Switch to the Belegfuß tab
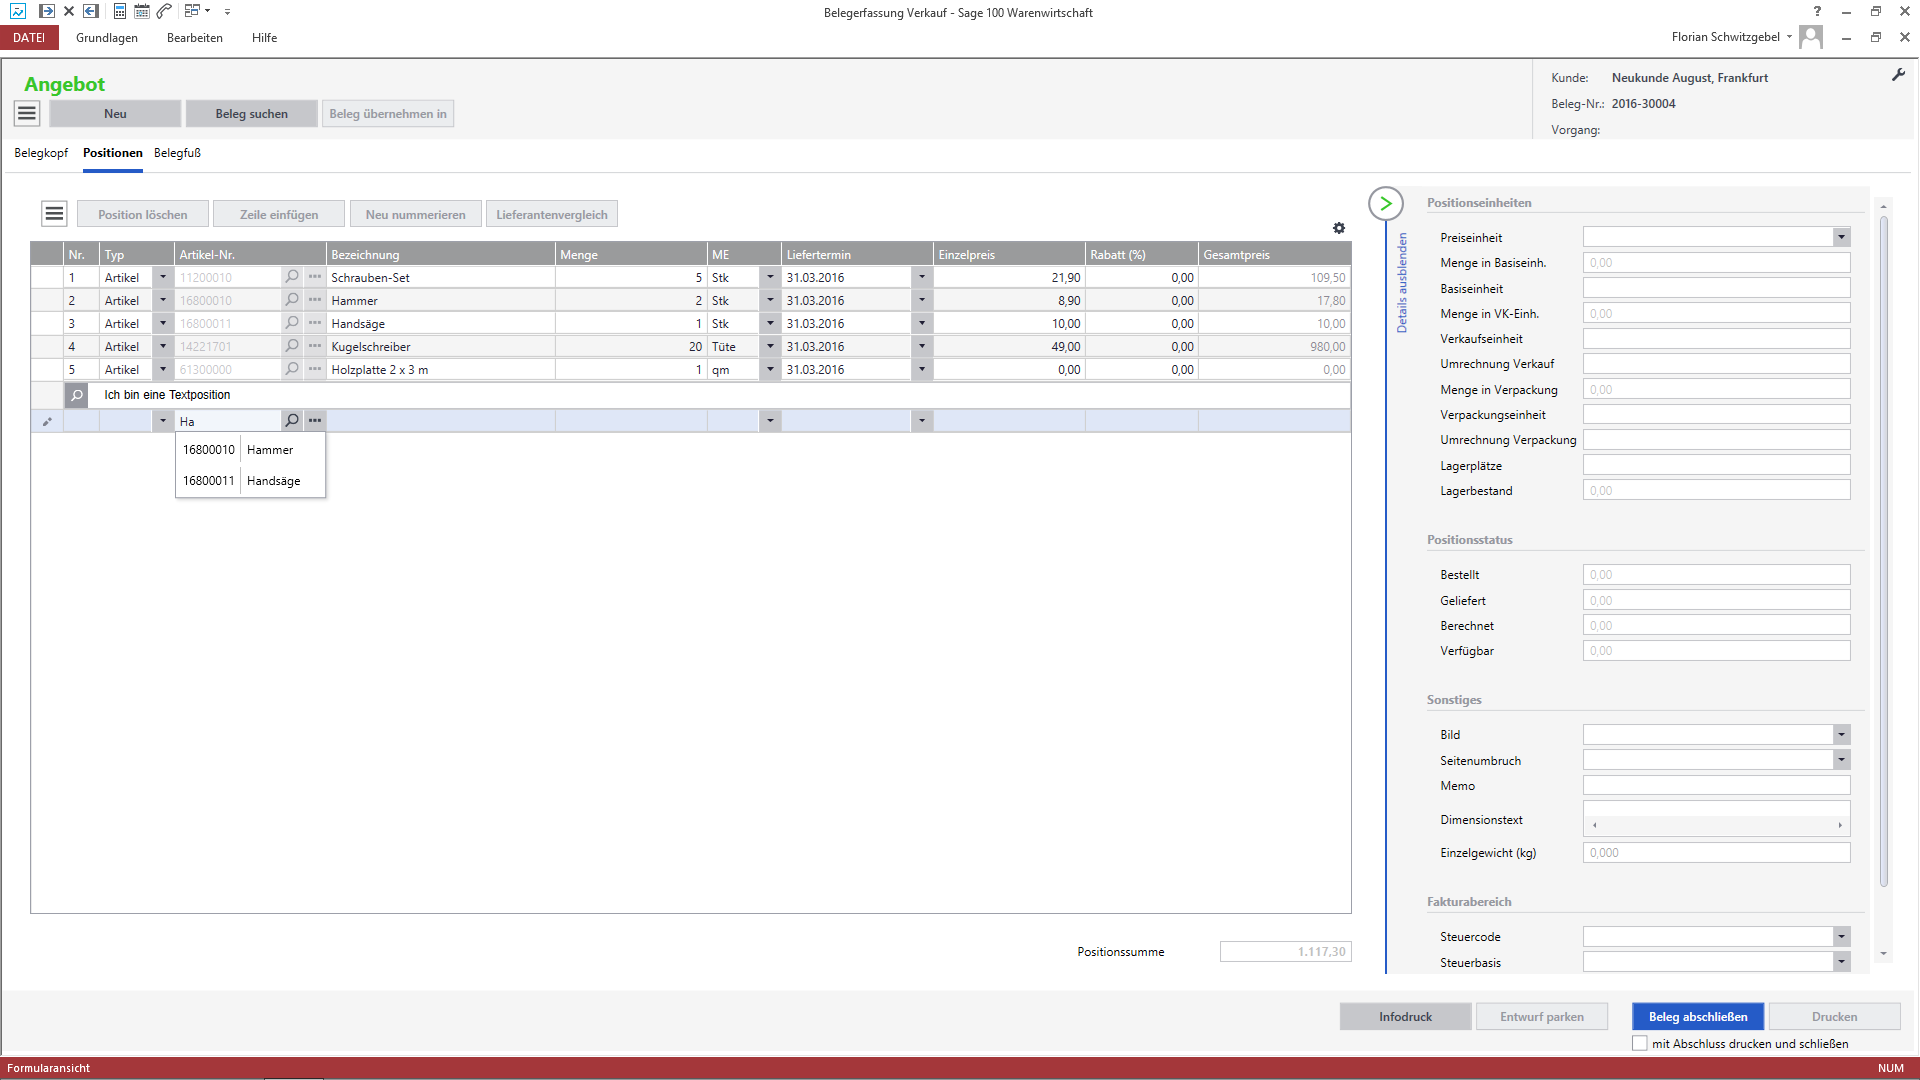Screen dimensions: 1920x1080 [x=177, y=153]
